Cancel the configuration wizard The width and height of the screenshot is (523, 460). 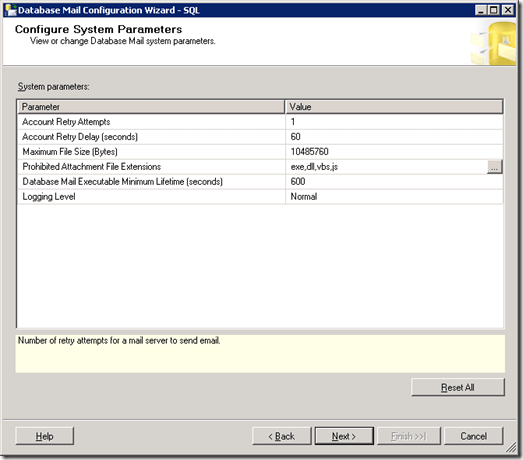click(473, 436)
